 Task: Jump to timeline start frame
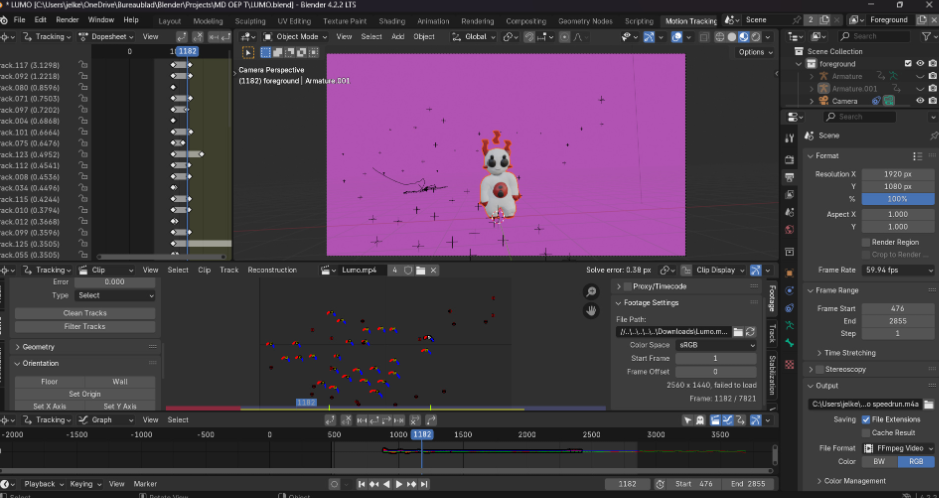[x=362, y=484]
